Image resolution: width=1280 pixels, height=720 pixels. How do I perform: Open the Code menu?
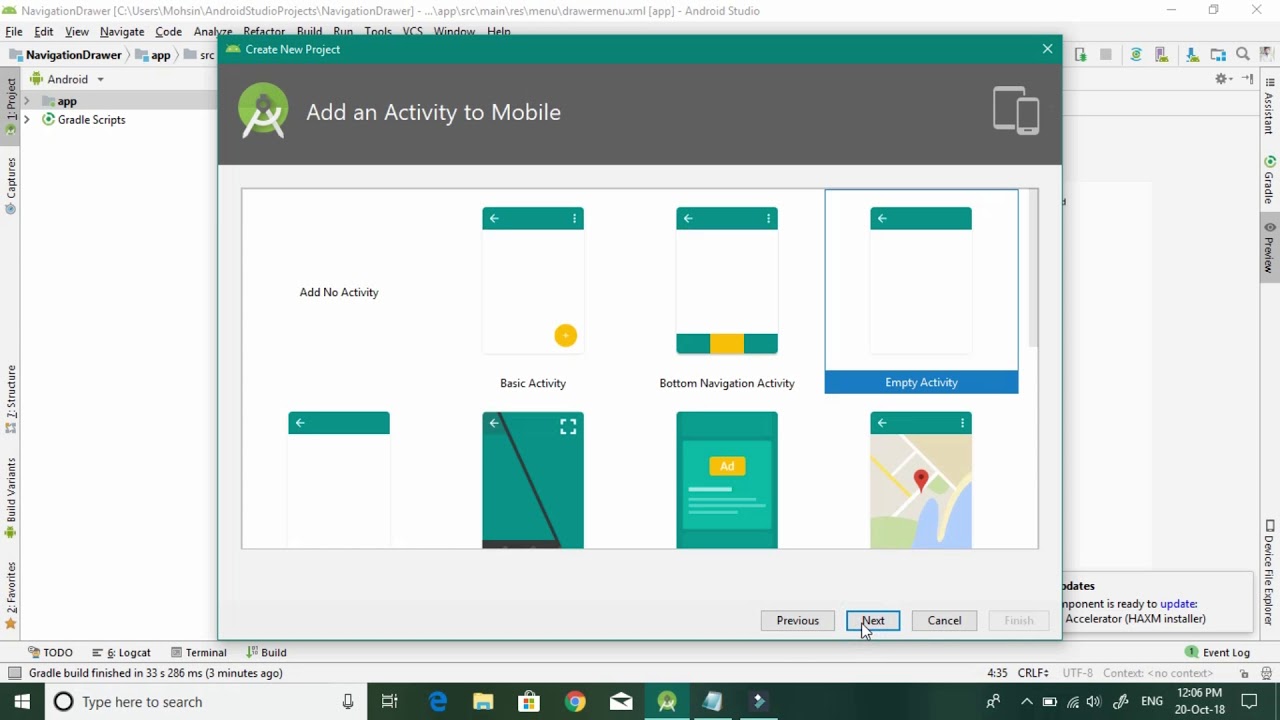[x=168, y=31]
